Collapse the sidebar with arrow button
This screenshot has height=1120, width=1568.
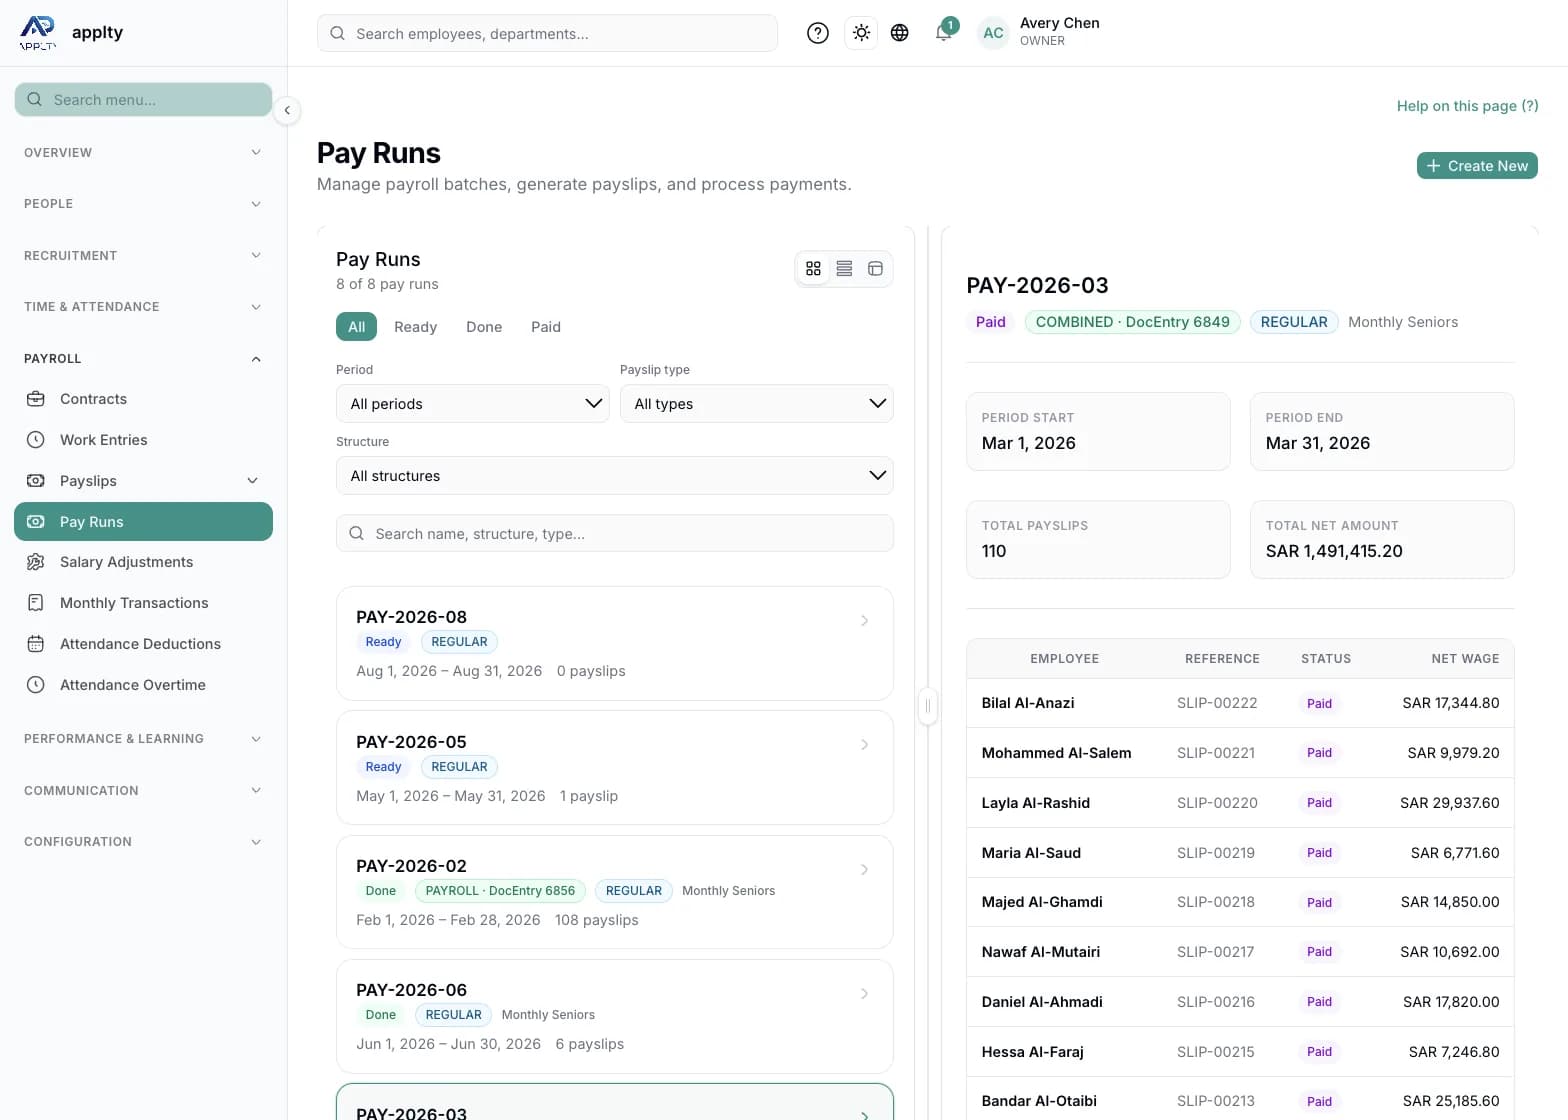click(x=287, y=110)
